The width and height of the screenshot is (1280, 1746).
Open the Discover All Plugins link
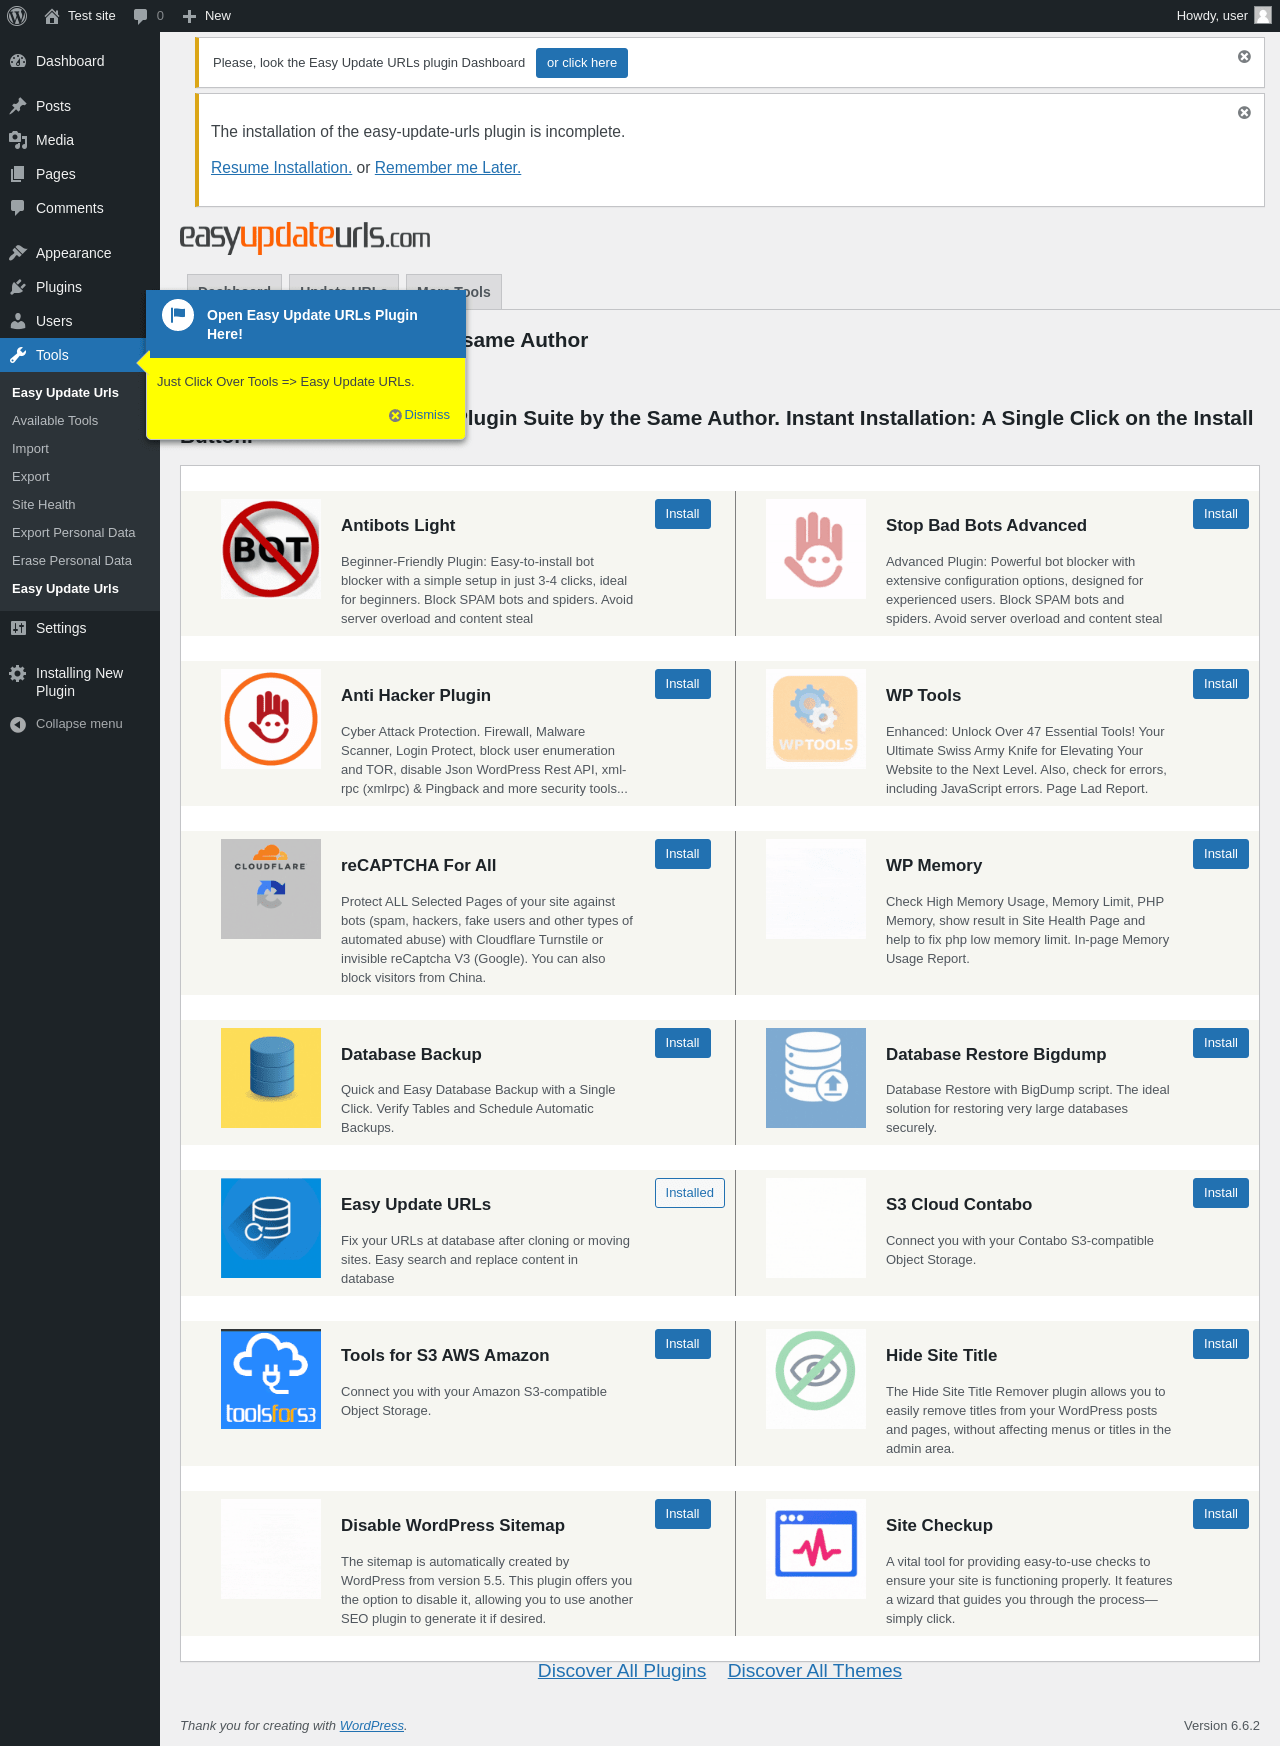coord(622,1671)
